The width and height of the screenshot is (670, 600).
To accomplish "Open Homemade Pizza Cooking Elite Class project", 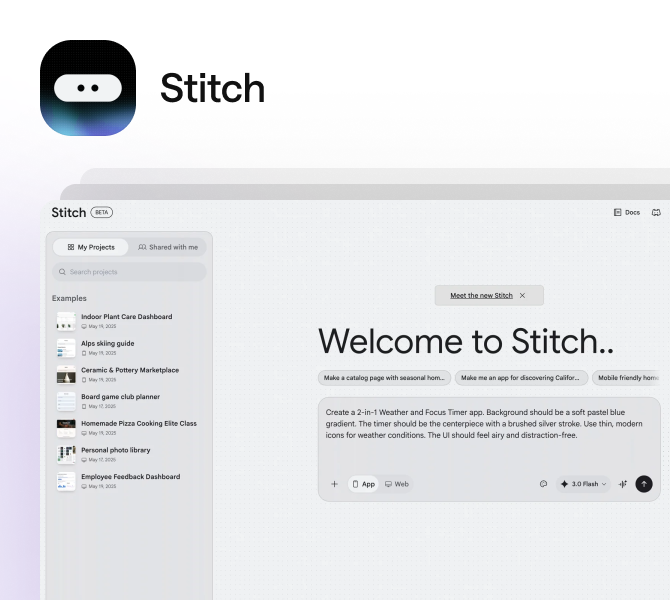I will click(x=127, y=428).
